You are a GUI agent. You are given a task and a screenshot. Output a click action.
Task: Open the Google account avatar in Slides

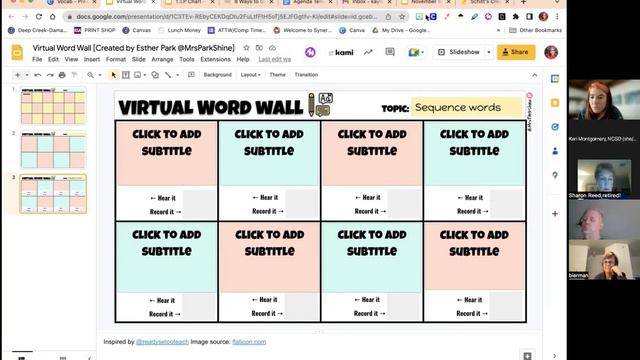[x=551, y=52]
